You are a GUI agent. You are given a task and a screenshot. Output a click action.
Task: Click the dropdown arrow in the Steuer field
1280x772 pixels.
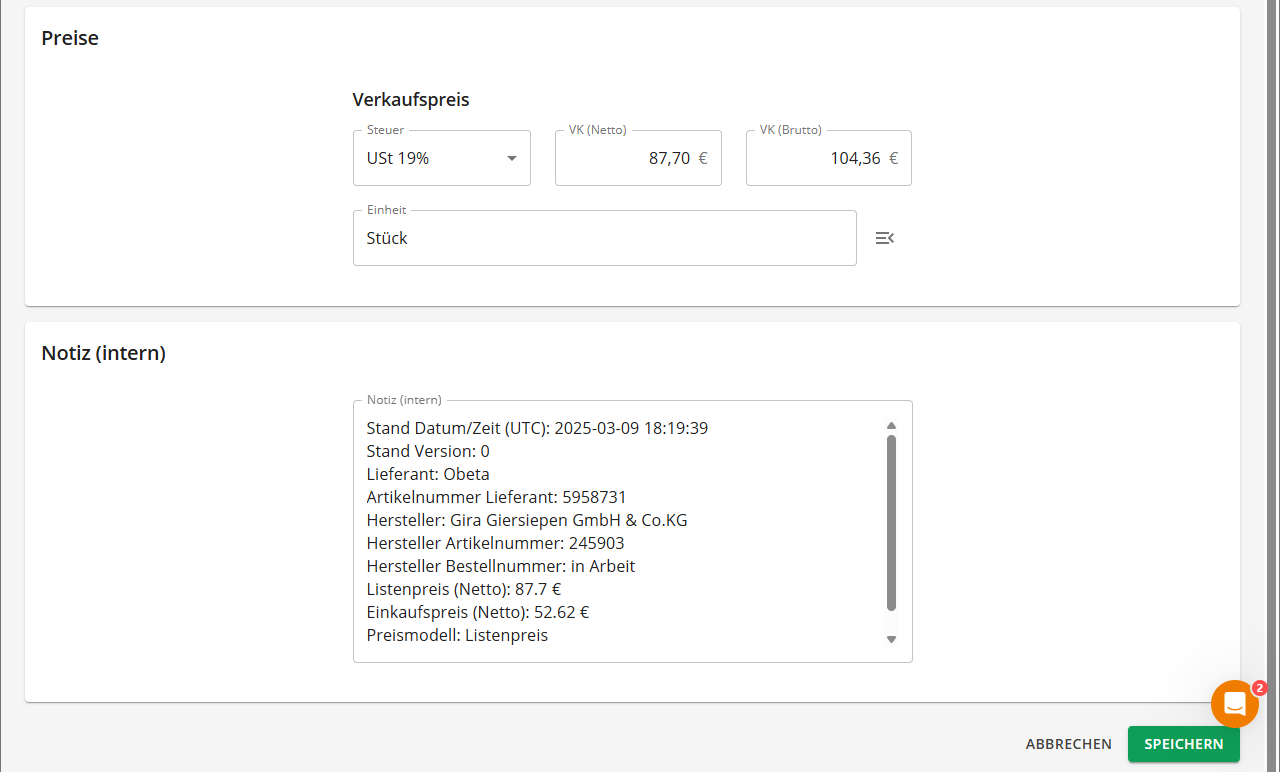(x=511, y=158)
